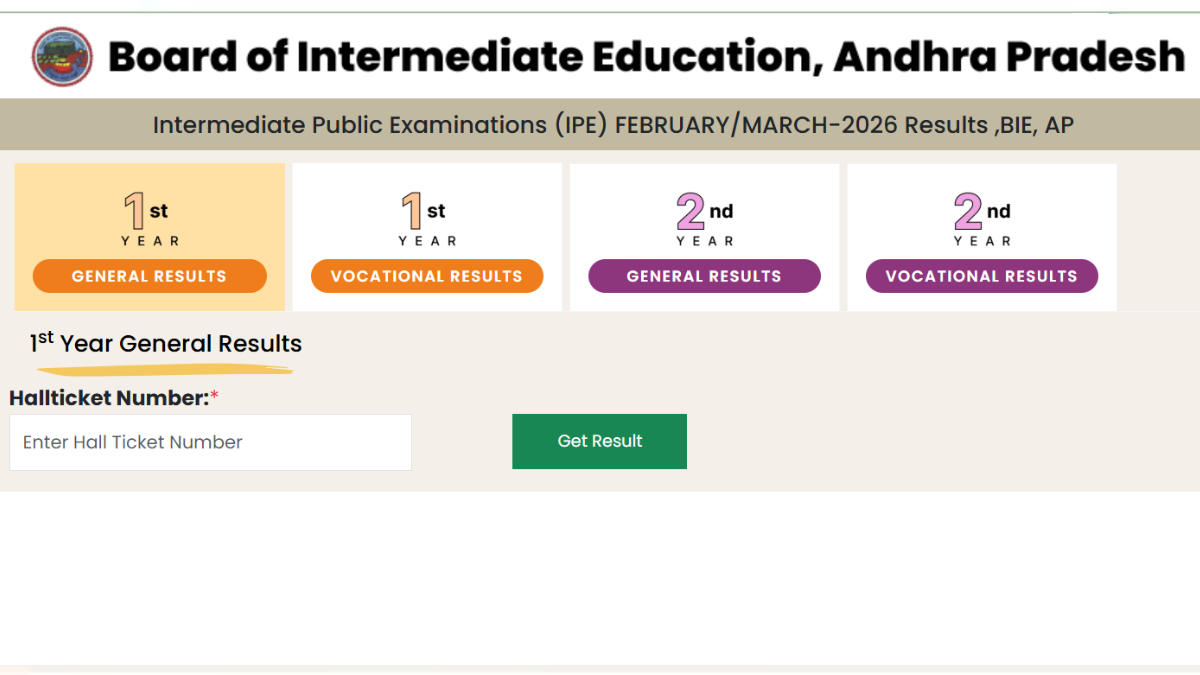This screenshot has width=1200, height=675.
Task: Click the Board of Intermediate Education logo
Action: (62, 57)
